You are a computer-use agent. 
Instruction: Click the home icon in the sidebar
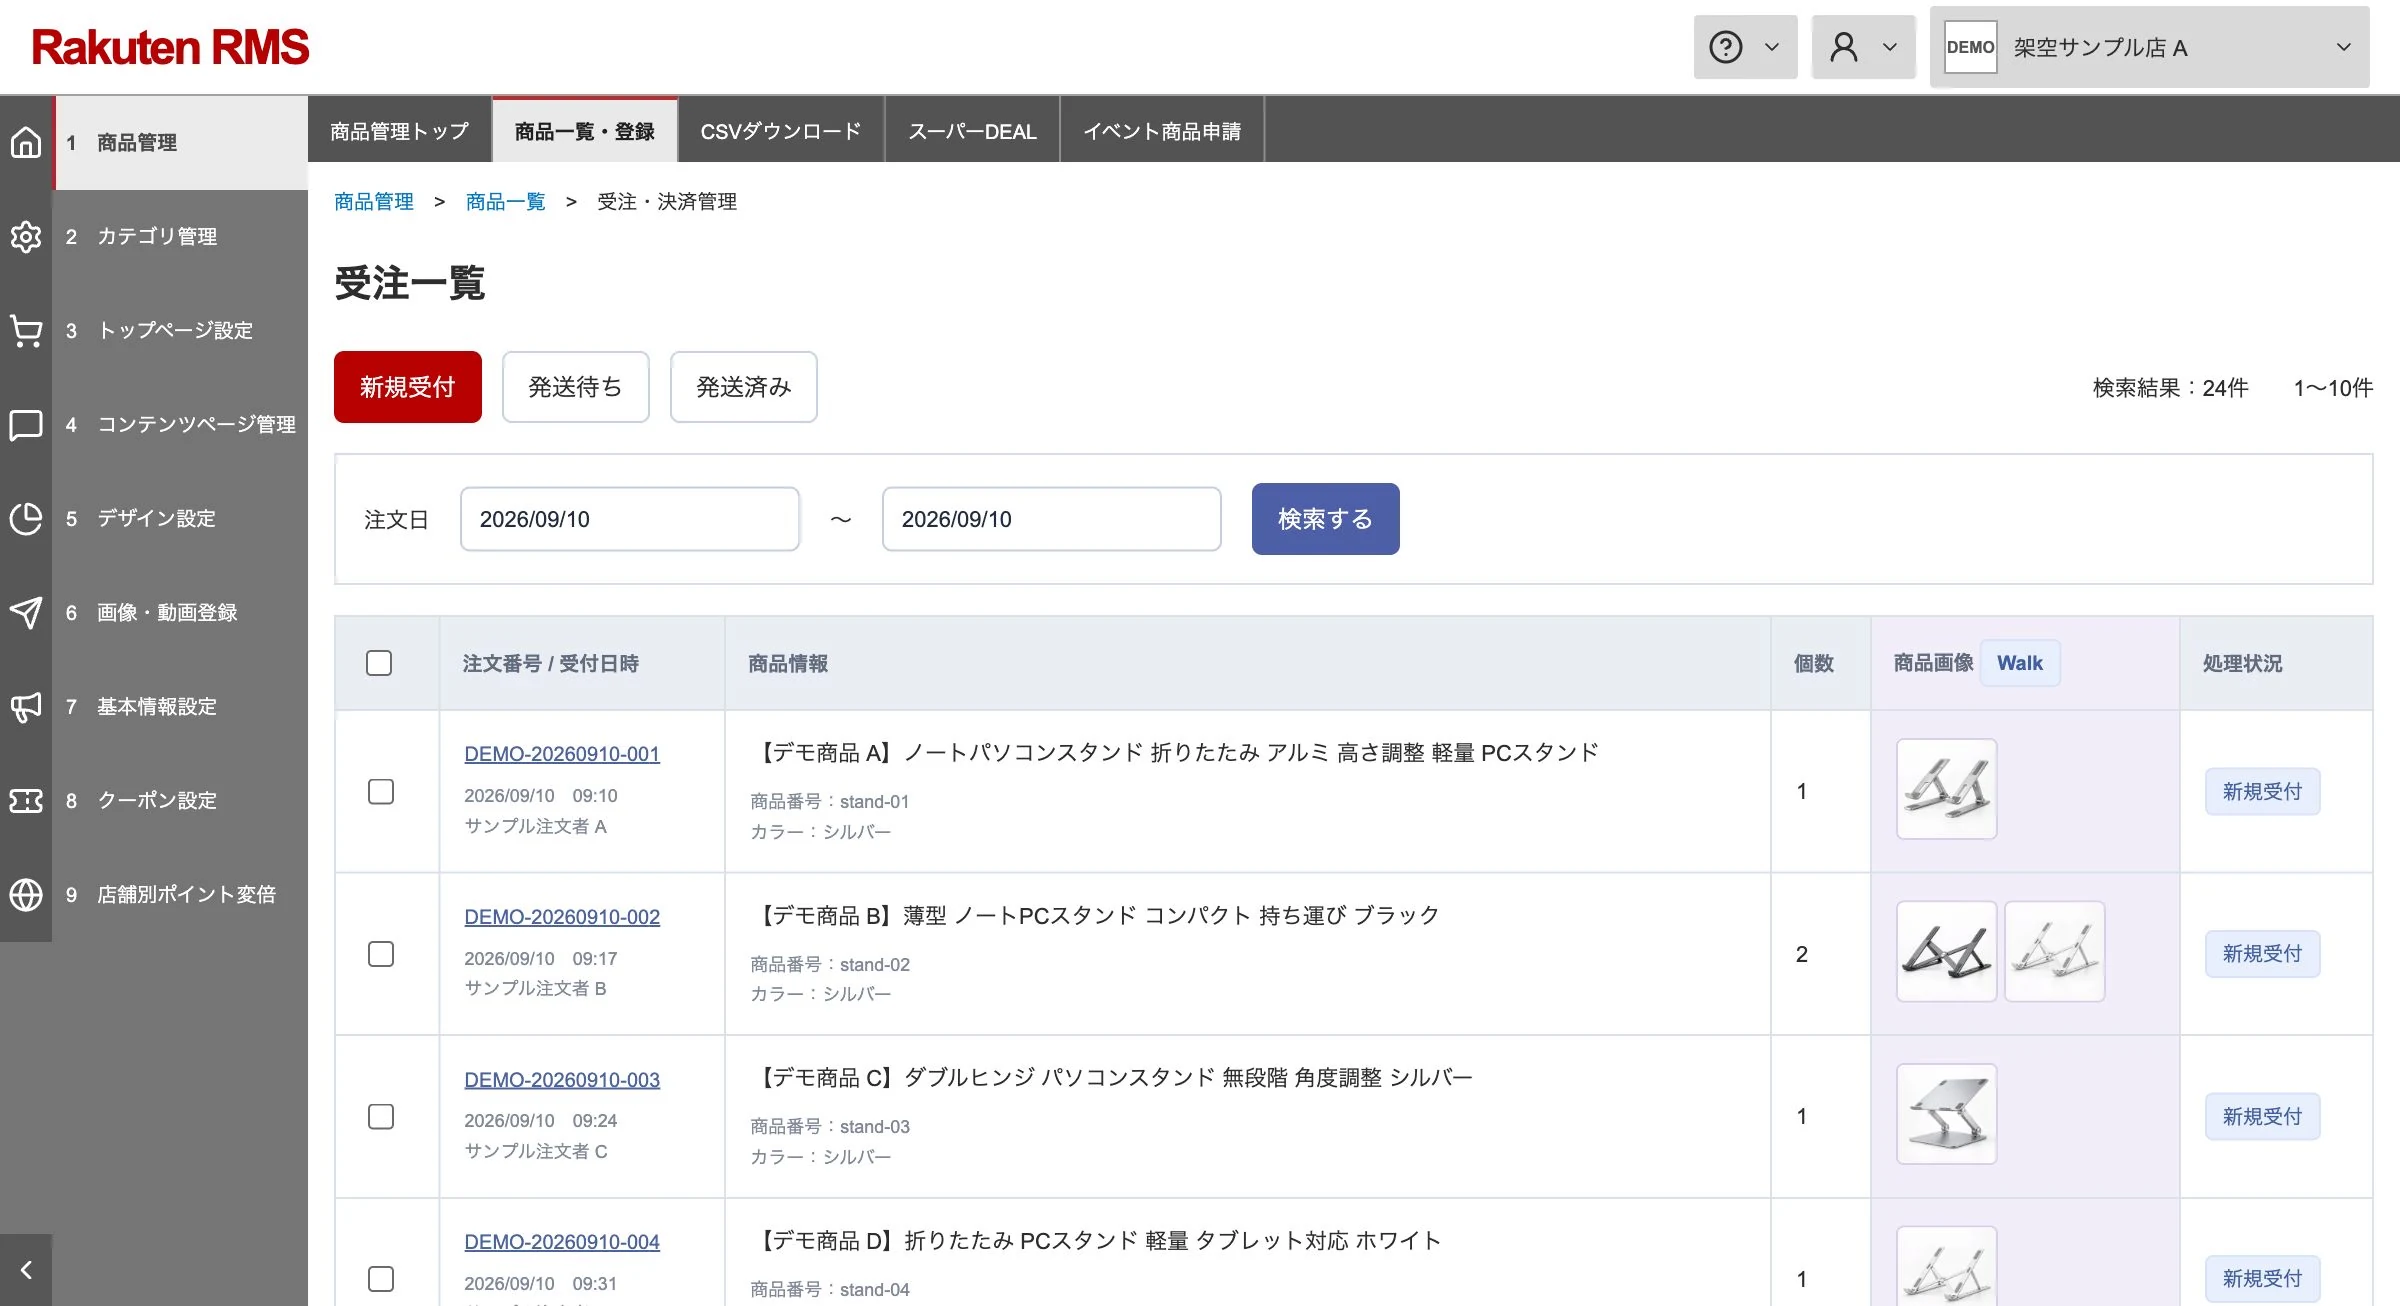[26, 143]
